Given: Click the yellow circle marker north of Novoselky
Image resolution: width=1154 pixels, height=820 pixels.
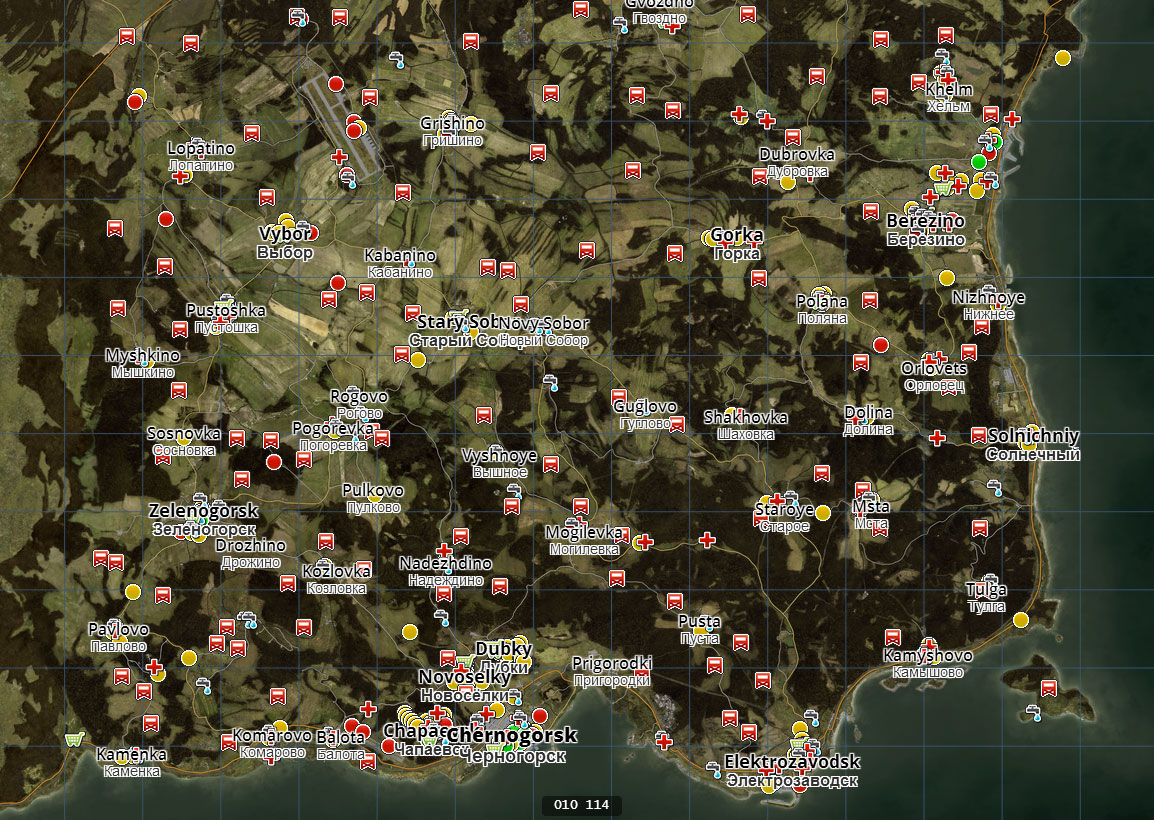Looking at the screenshot, I should point(410,632).
